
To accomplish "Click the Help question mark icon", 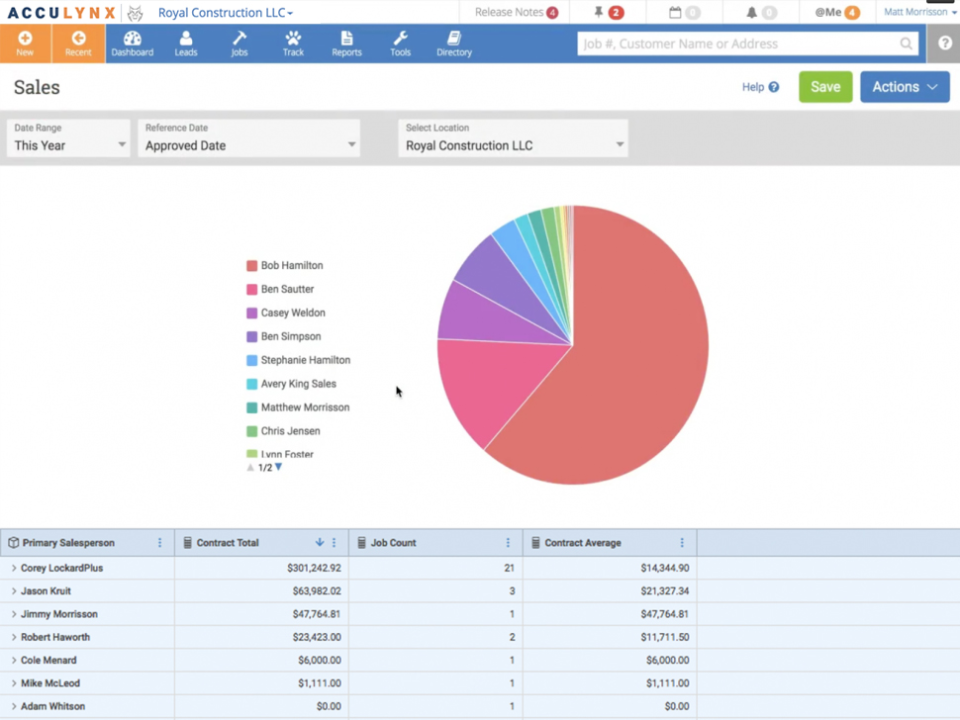I will point(773,87).
